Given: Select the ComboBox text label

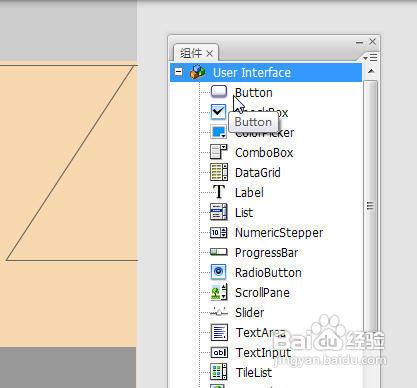Looking at the screenshot, I should coord(264,152).
